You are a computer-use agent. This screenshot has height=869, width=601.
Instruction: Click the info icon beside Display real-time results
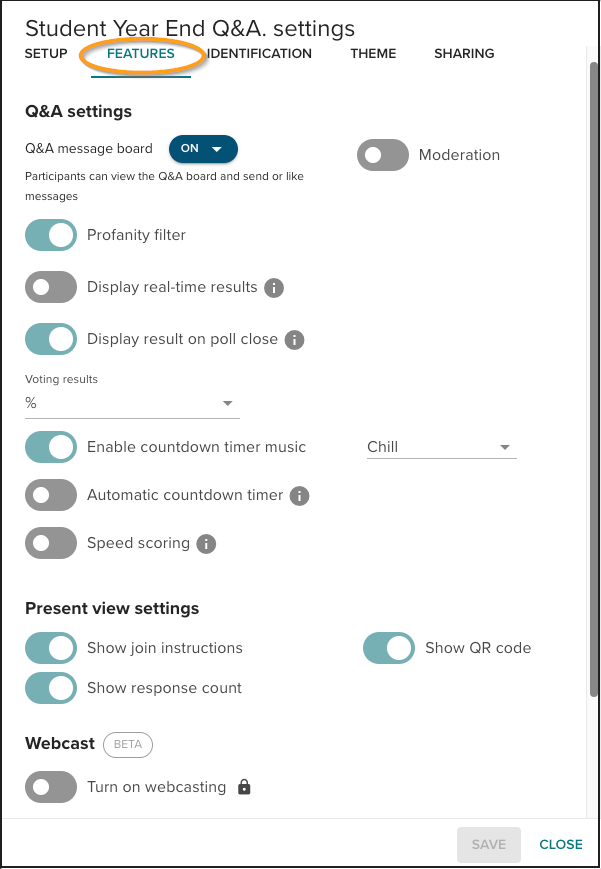point(274,287)
